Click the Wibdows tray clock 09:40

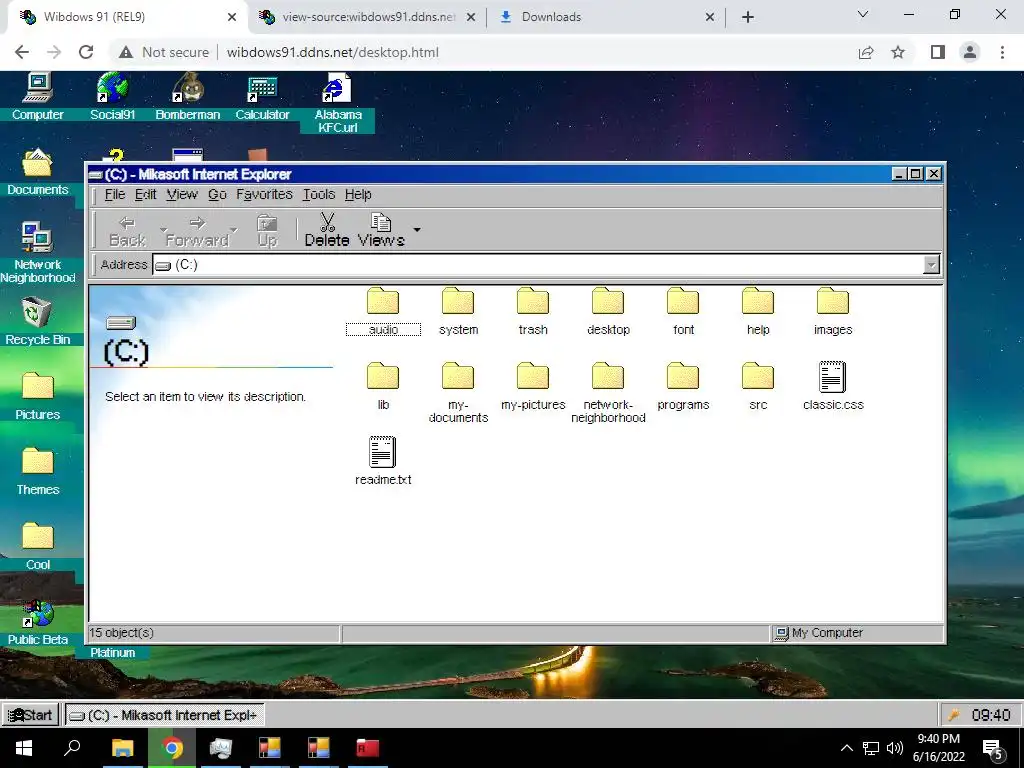[991, 715]
